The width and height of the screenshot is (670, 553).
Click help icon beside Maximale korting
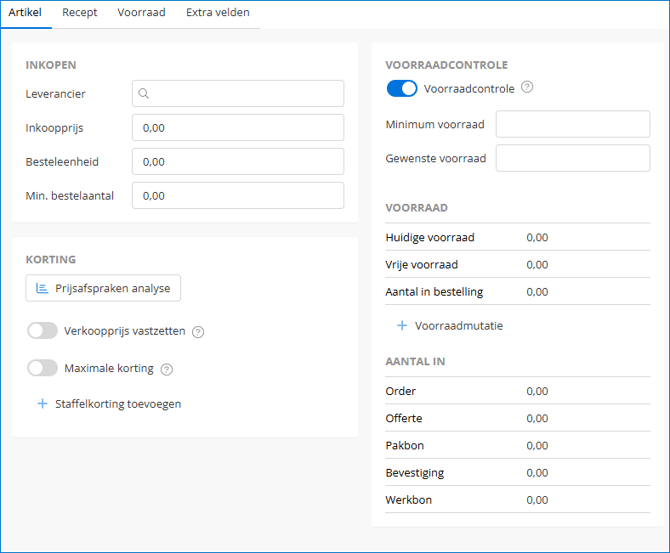point(167,369)
